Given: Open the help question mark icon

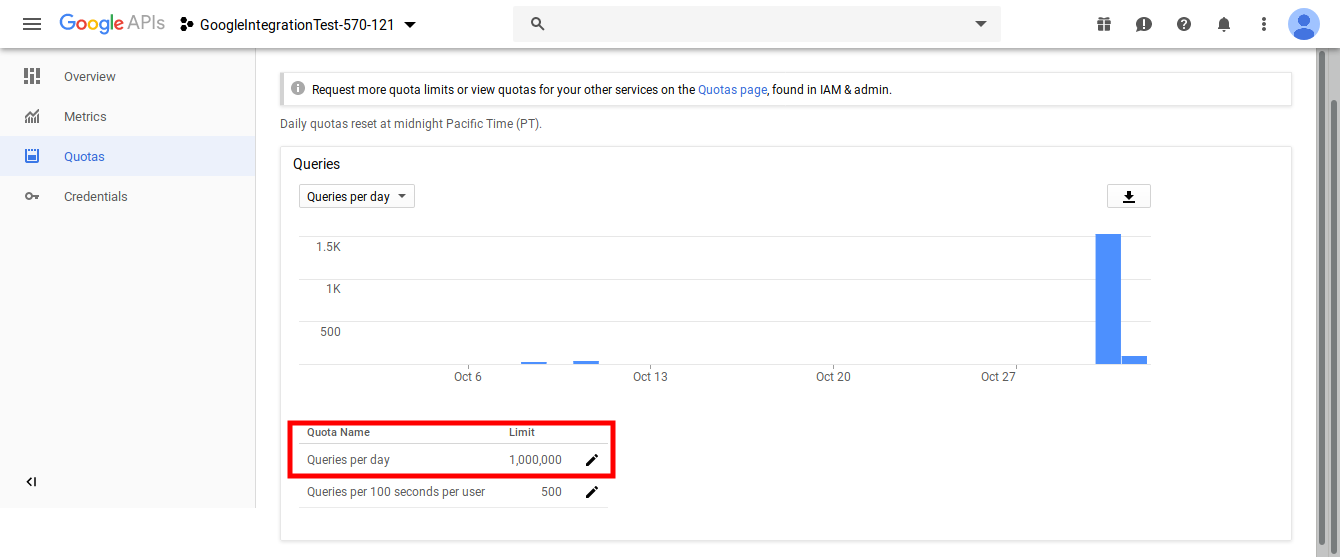Looking at the screenshot, I should point(1184,24).
